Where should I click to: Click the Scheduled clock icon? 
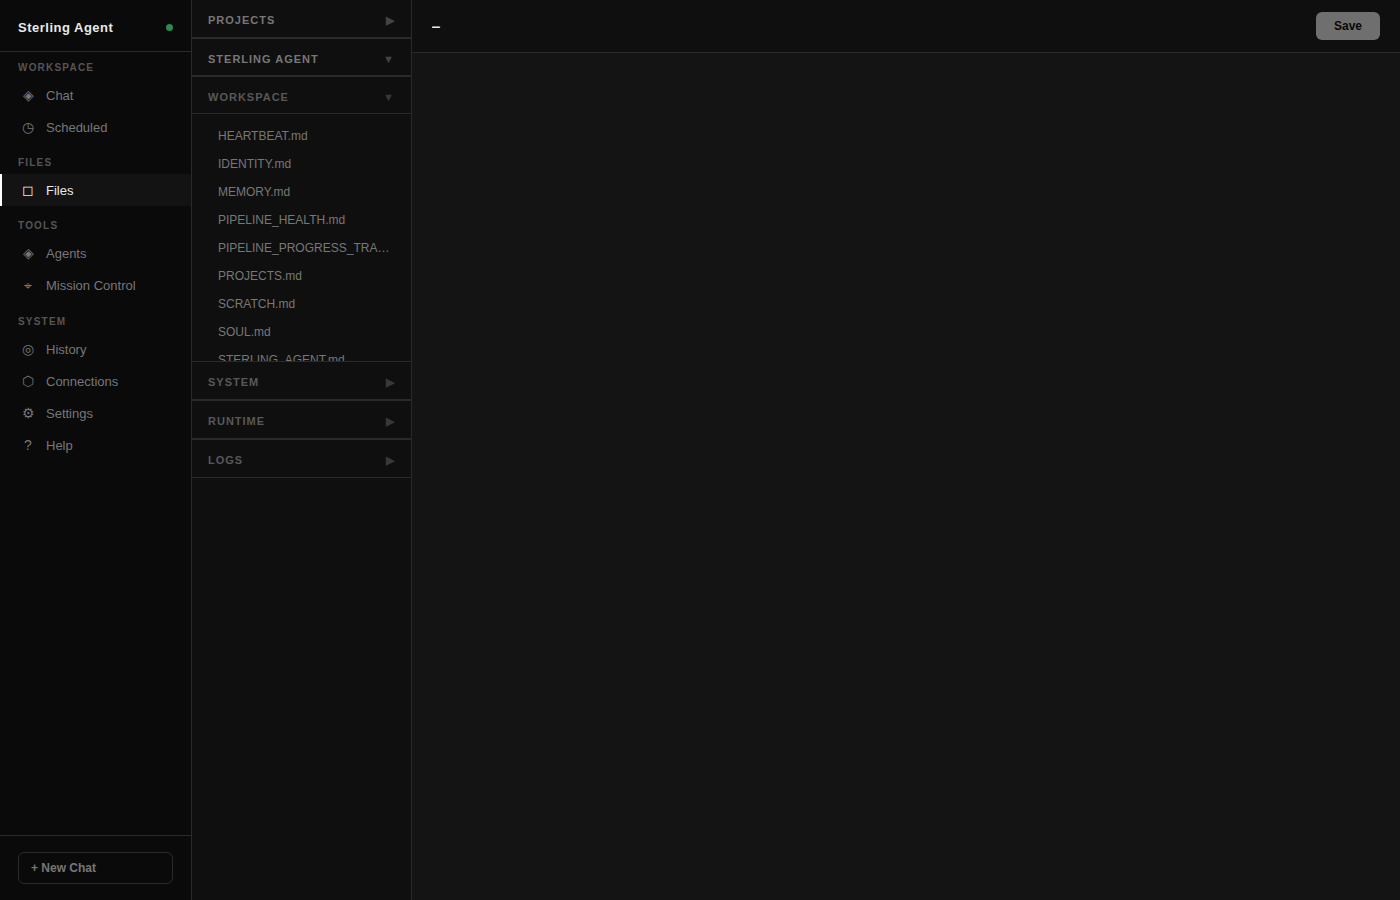coord(28,128)
